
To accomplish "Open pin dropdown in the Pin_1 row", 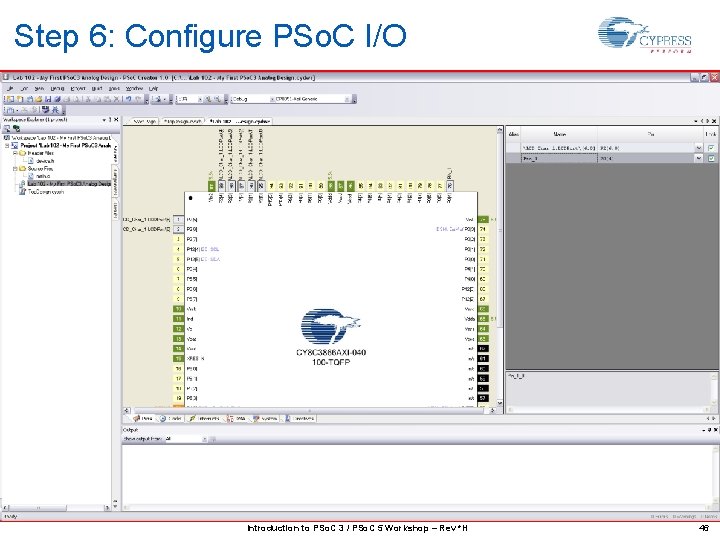I will click(699, 158).
